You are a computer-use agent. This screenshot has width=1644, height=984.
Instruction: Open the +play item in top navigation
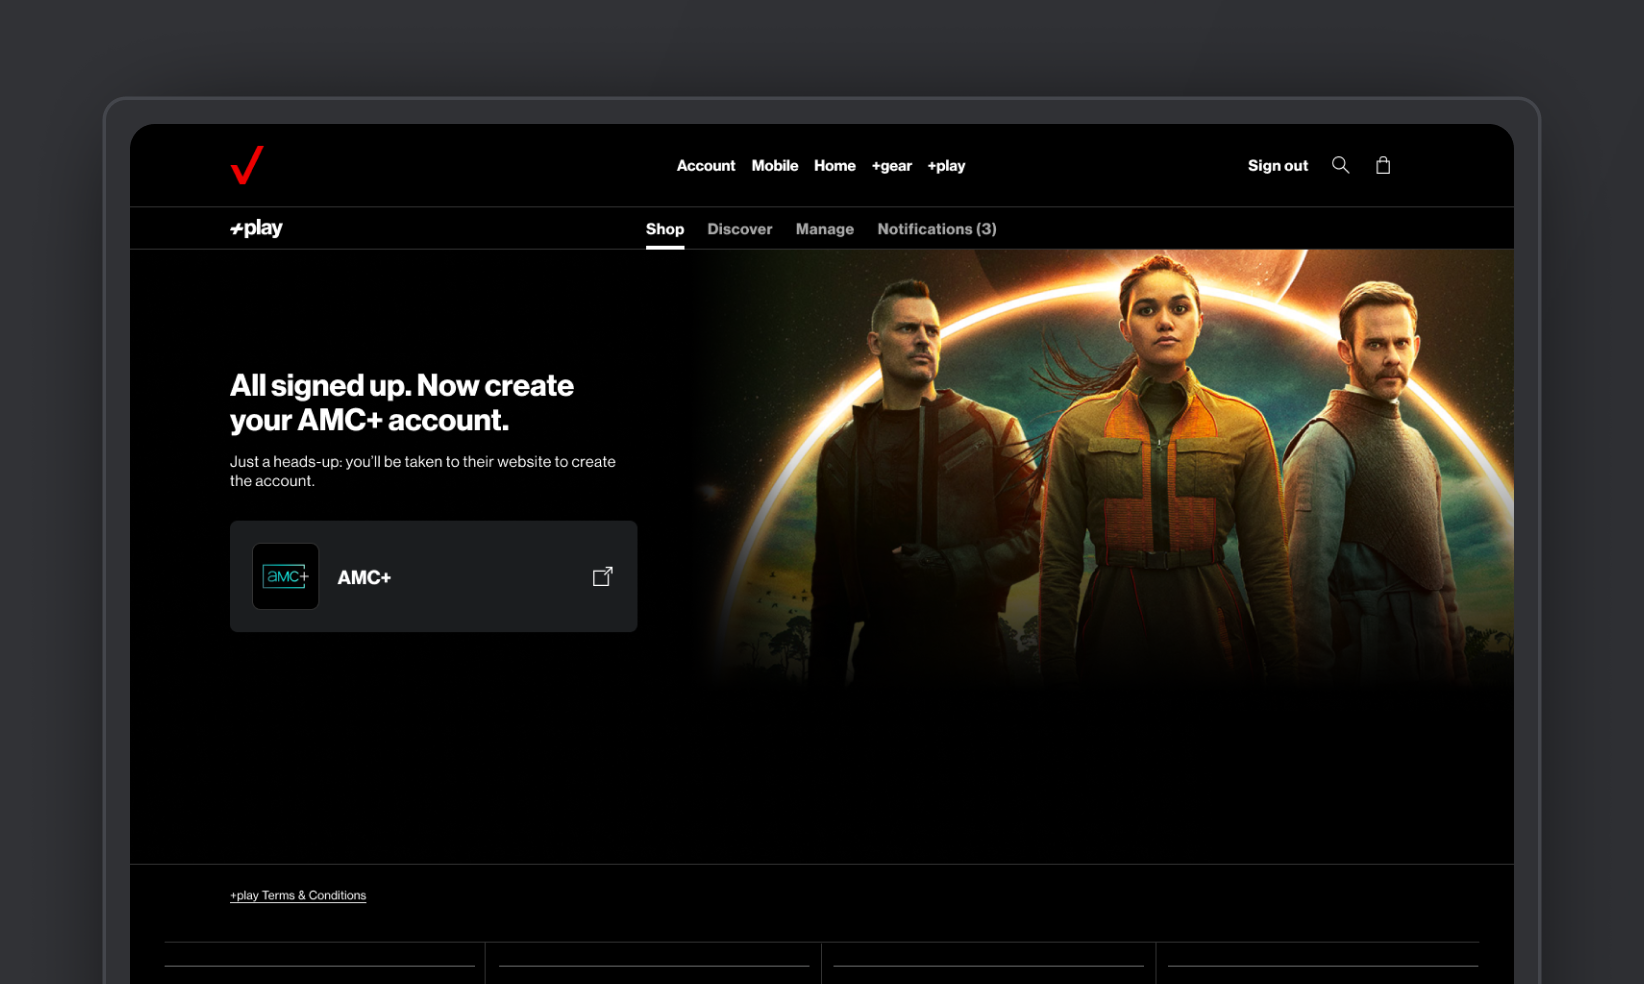[x=946, y=166]
